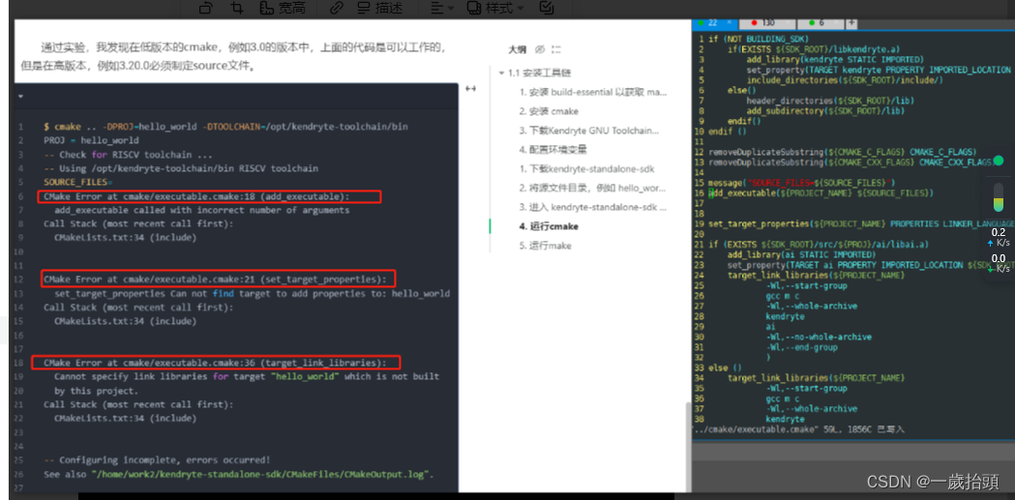This screenshot has width=1015, height=500.
Task: Click the paragraph text about cmake 3.0 version
Action: pyautogui.click(x=235, y=56)
